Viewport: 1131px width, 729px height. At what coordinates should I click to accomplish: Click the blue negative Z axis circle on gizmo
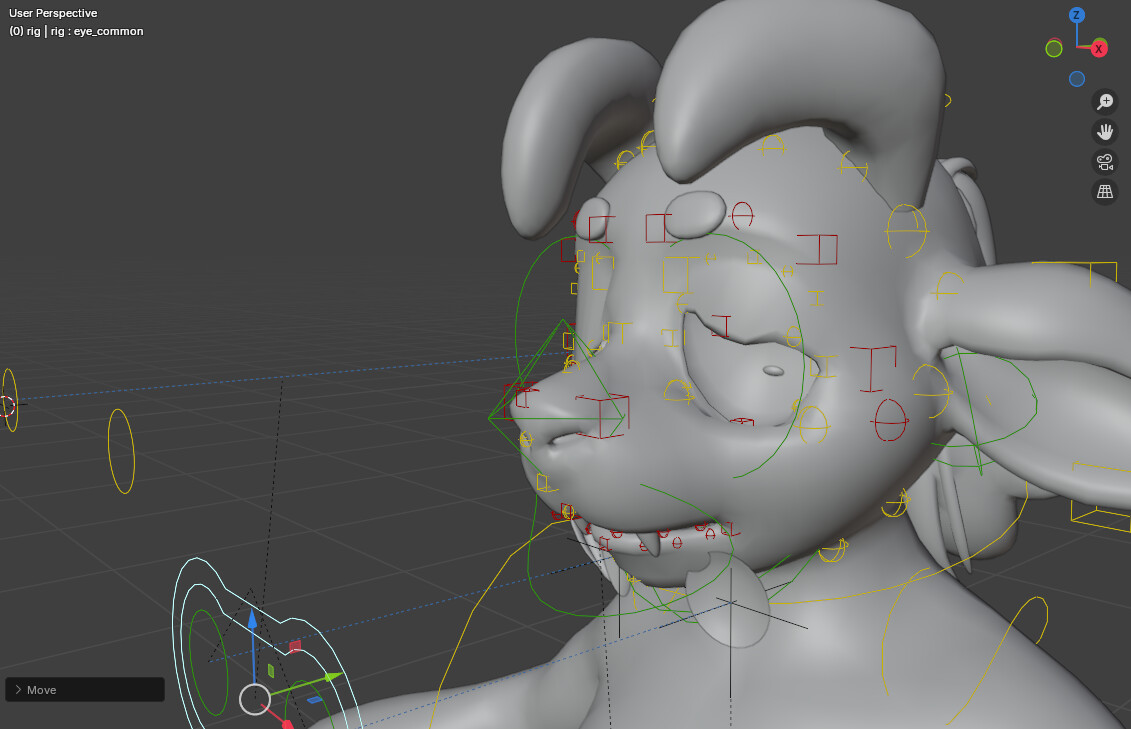click(1077, 79)
